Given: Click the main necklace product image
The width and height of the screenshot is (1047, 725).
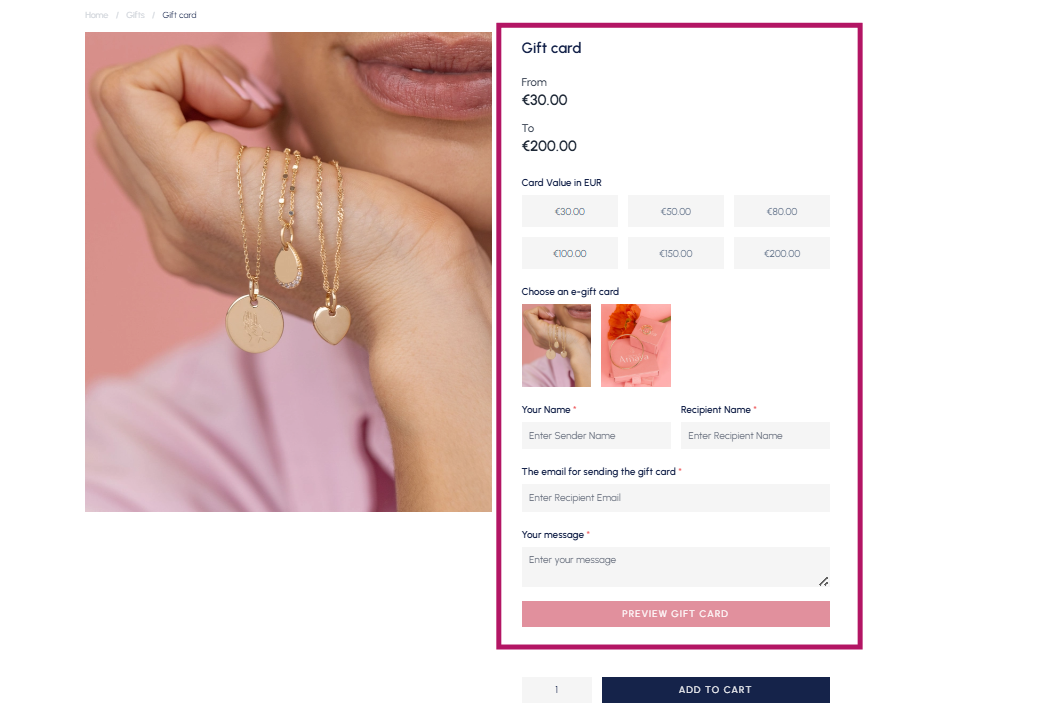Looking at the screenshot, I should coord(288,272).
